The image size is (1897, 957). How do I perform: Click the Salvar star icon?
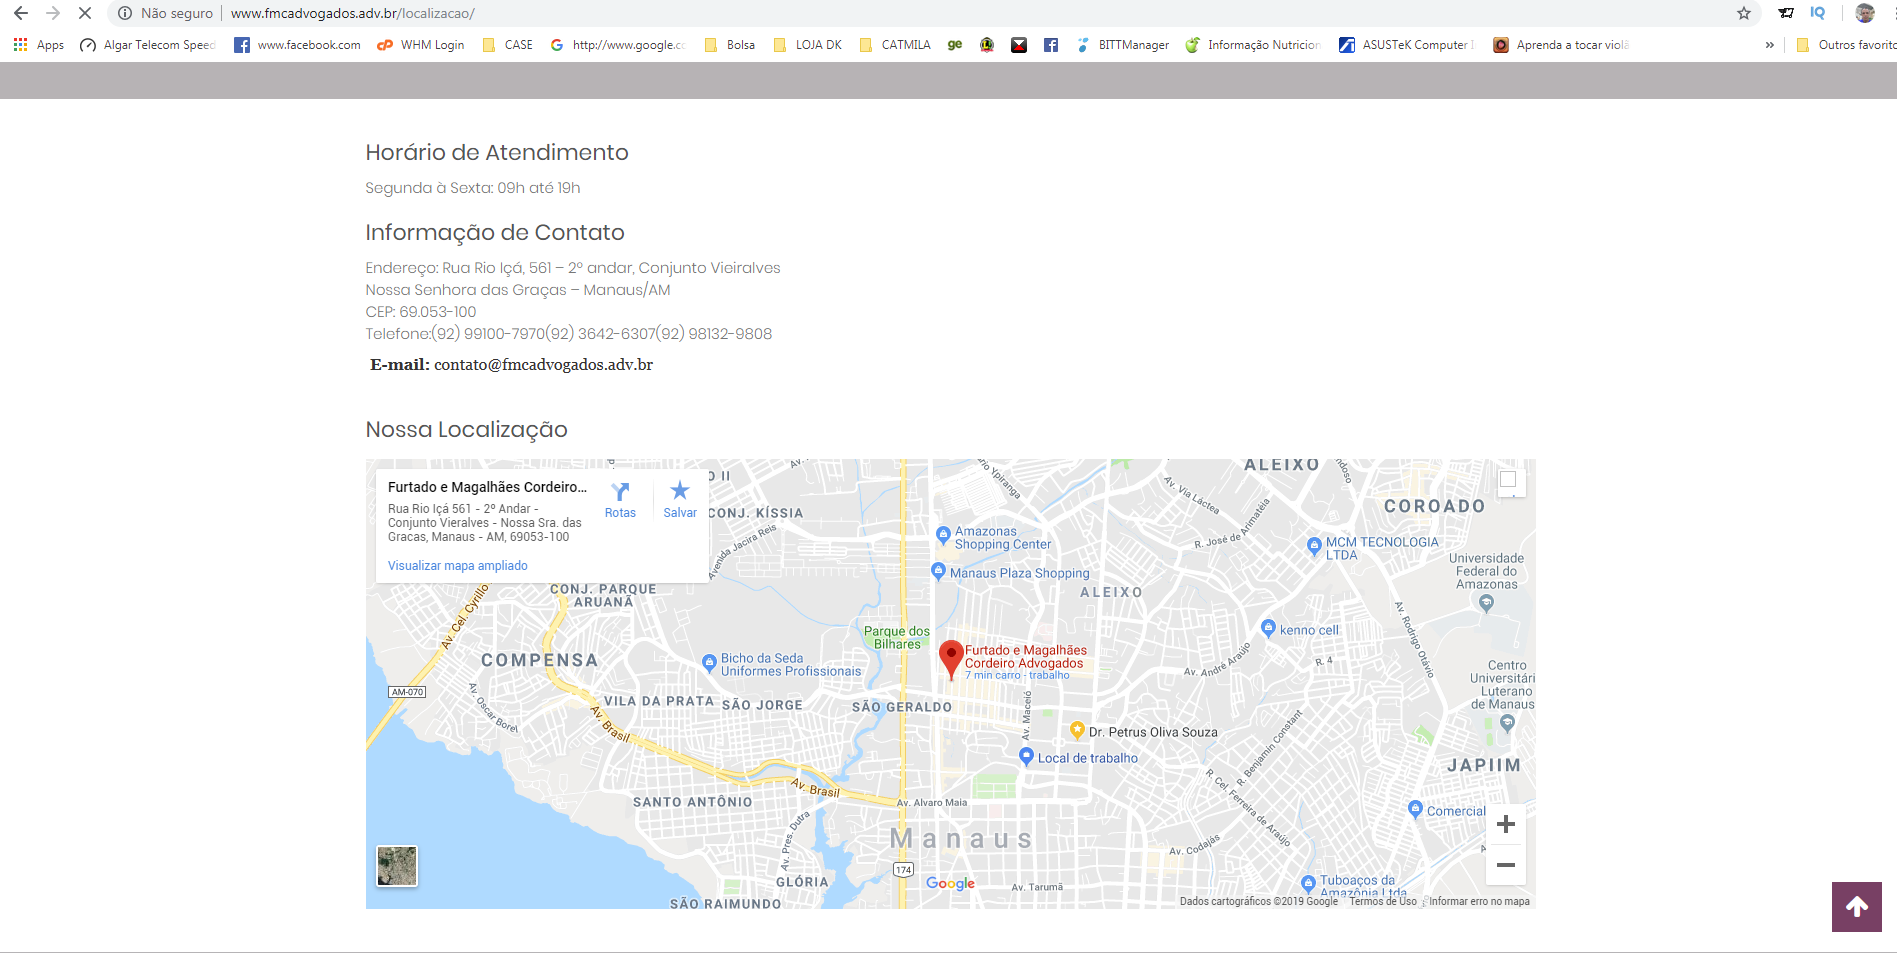(x=680, y=491)
